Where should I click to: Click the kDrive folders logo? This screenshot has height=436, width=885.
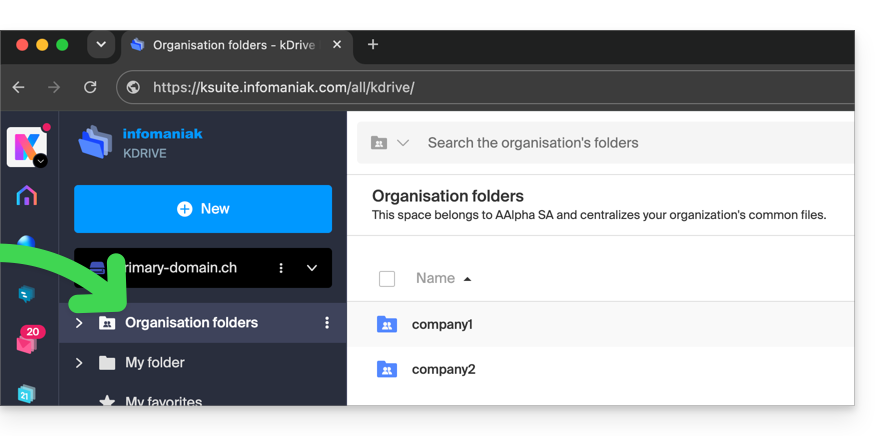pyautogui.click(x=95, y=142)
